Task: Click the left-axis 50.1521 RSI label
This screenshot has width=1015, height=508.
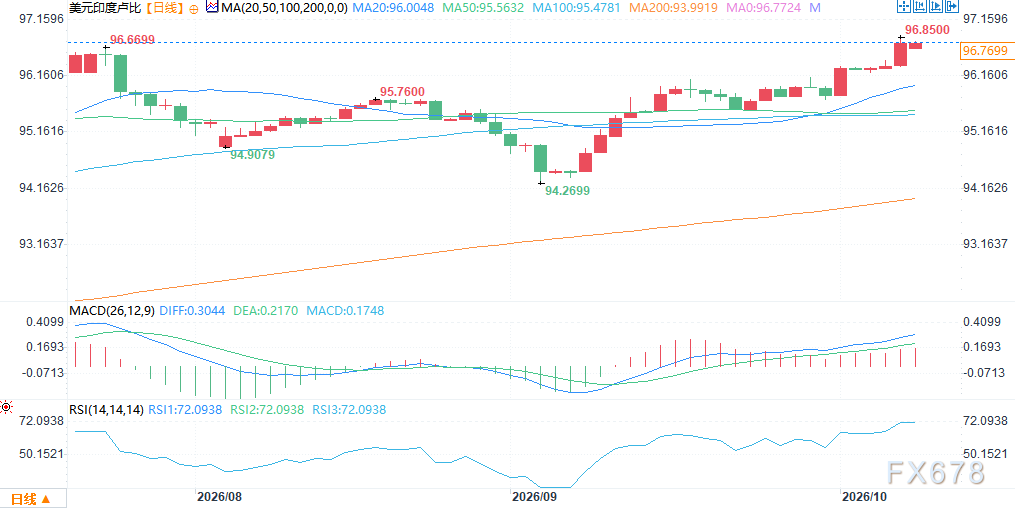Action: (x=41, y=454)
